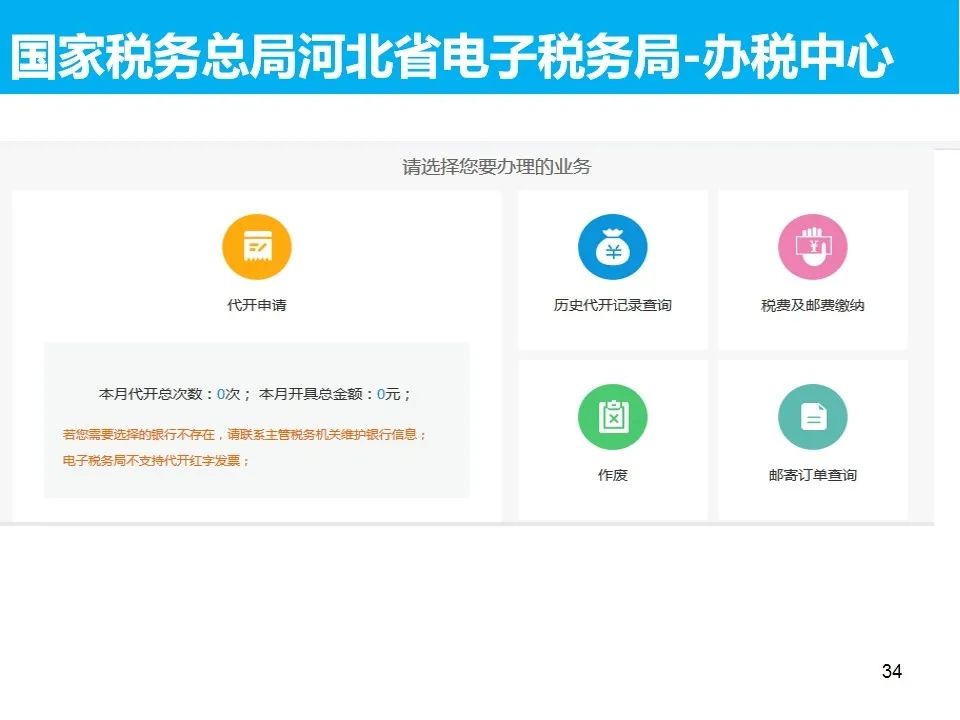Click the notice 电子税务局不支持代开红字发票
The image size is (960, 720).
156,460
